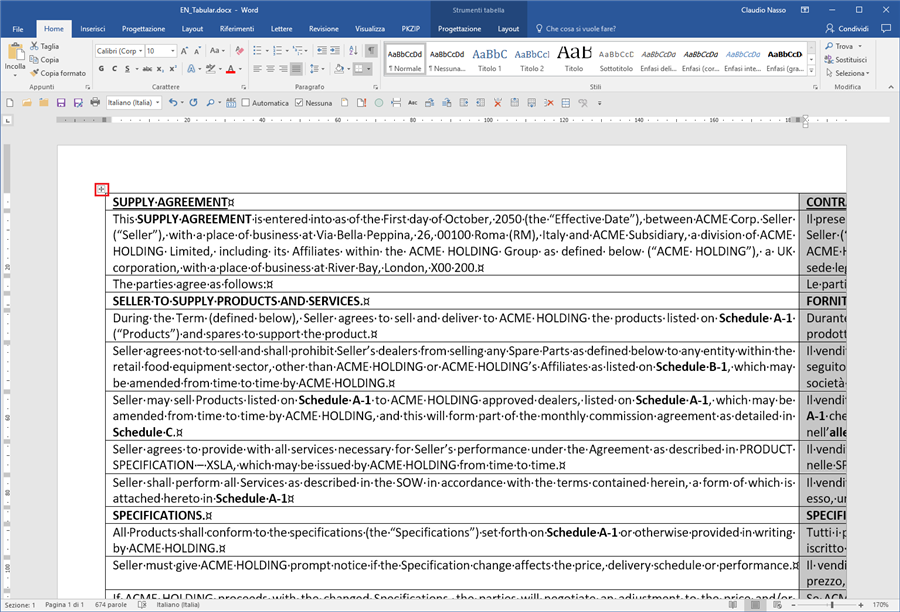Switch to read mode view in status bar
The height and width of the screenshot is (612, 900).
[x=733, y=605]
